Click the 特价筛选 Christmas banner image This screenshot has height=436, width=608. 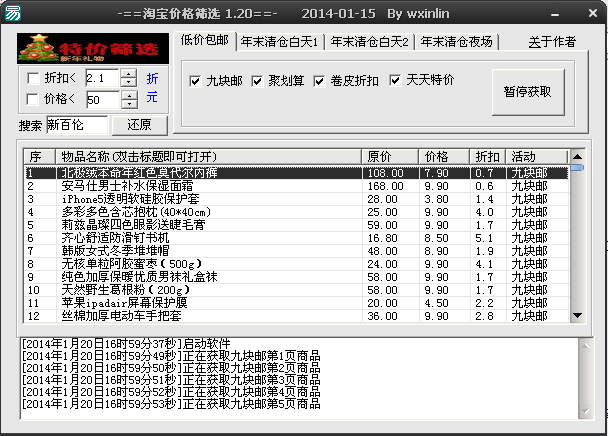tap(93, 48)
